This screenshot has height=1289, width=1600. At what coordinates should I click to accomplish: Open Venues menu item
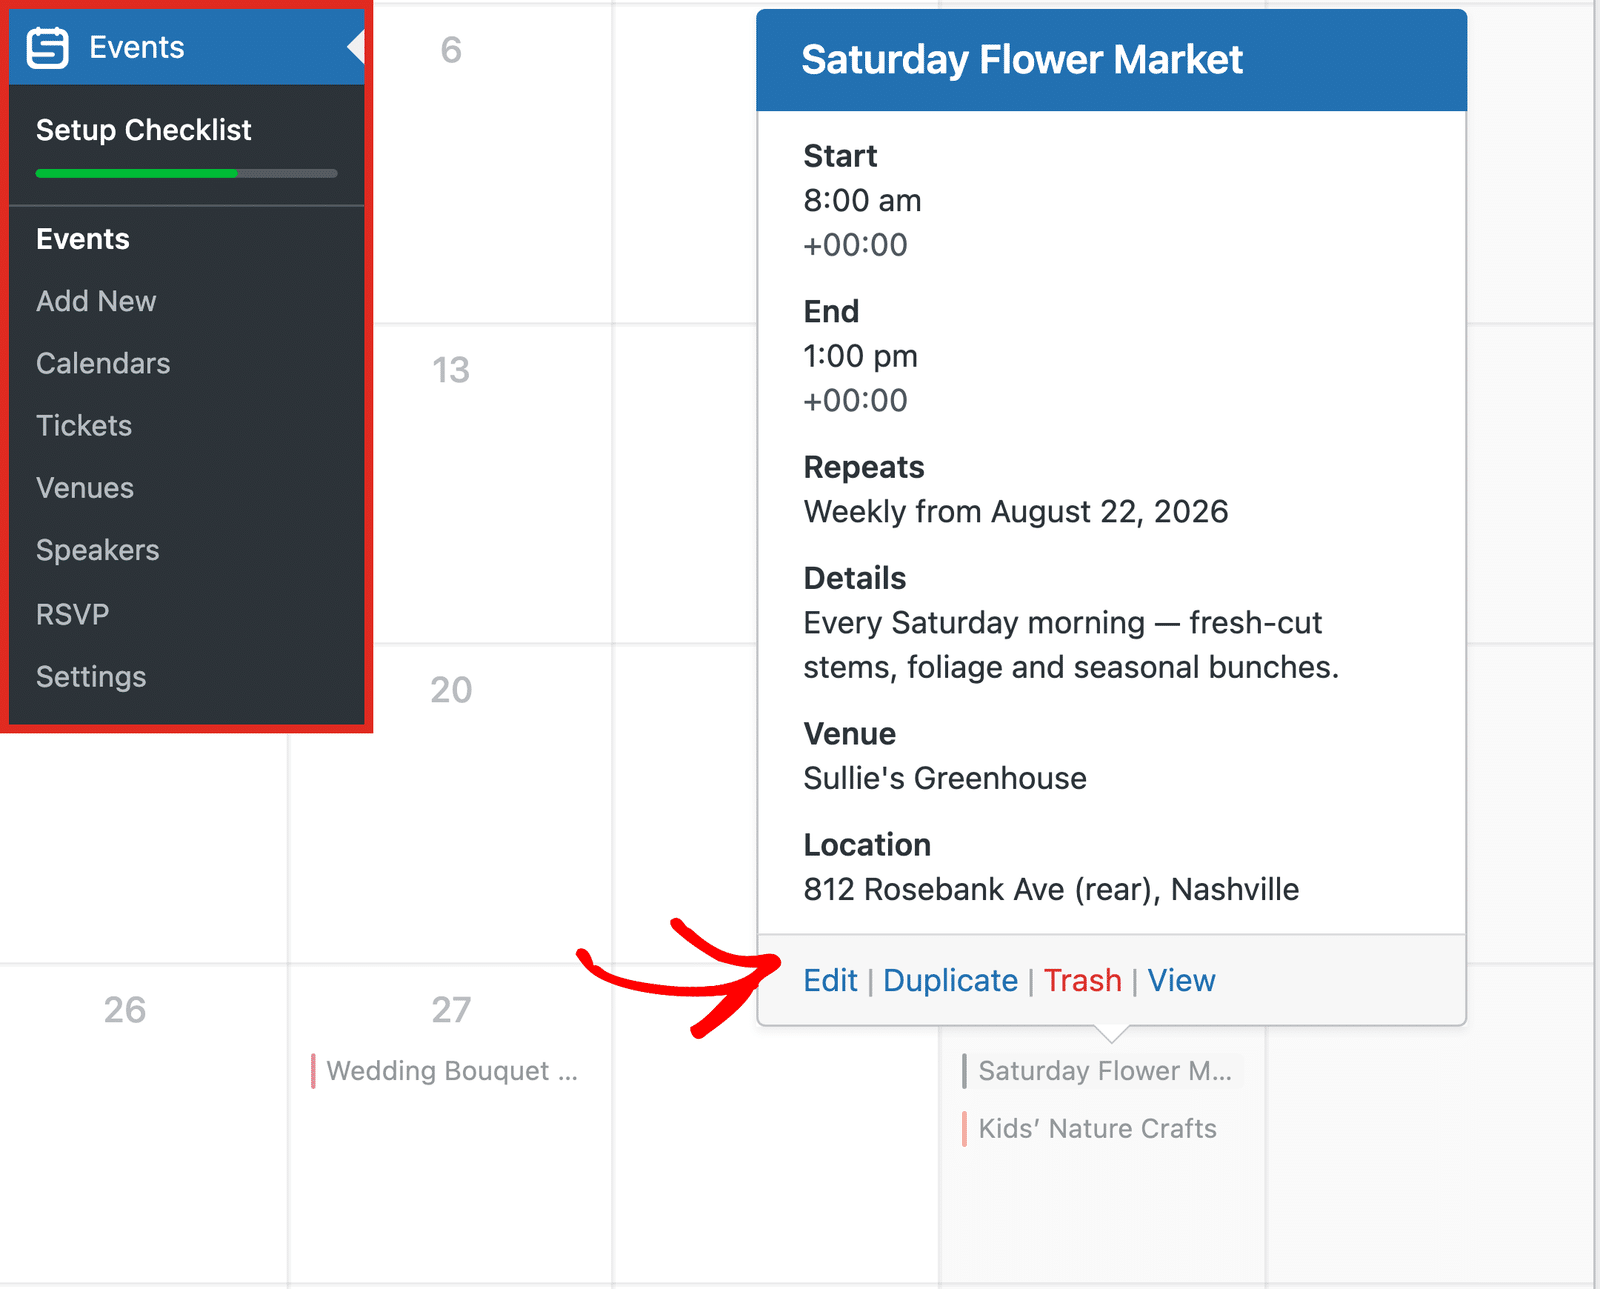point(85,488)
